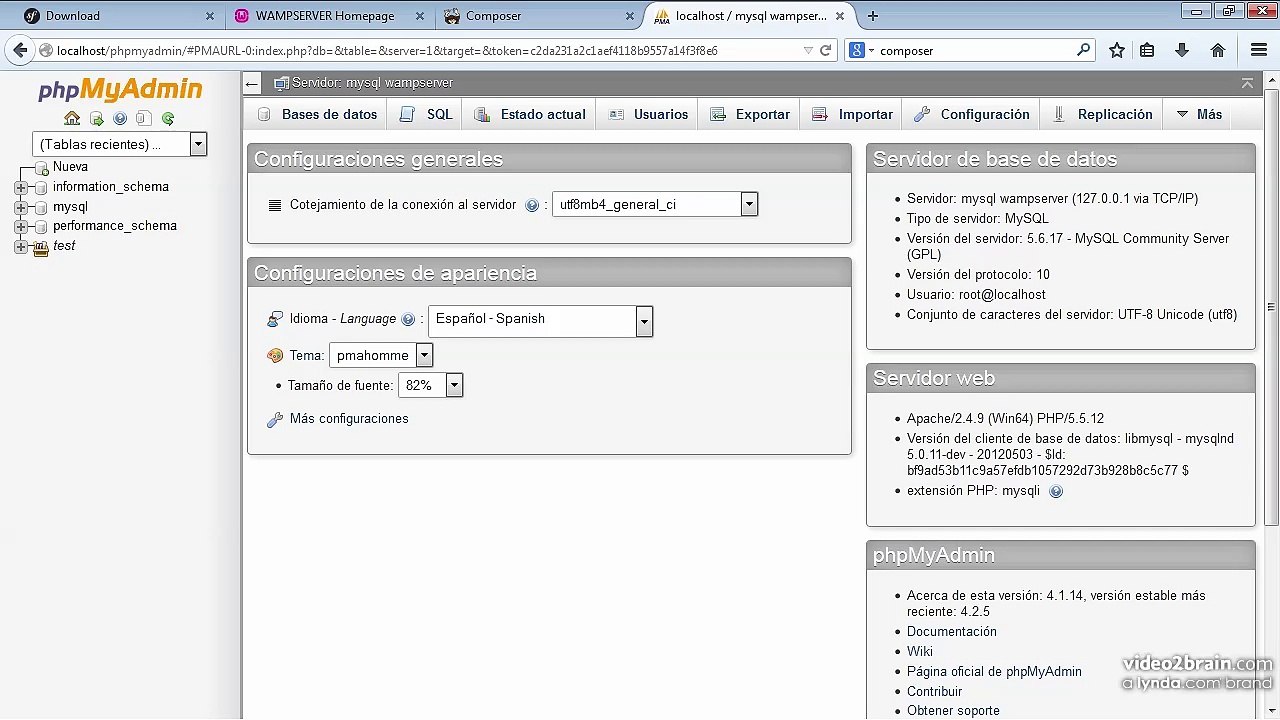
Task: Reload the navigation panel with the green refresh icon
Action: tap(168, 118)
